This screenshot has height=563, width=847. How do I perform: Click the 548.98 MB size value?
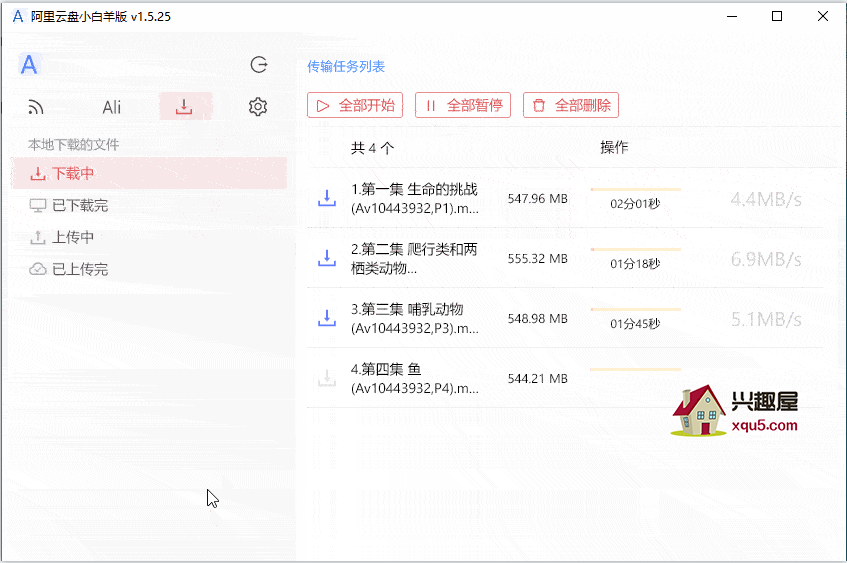[537, 319]
